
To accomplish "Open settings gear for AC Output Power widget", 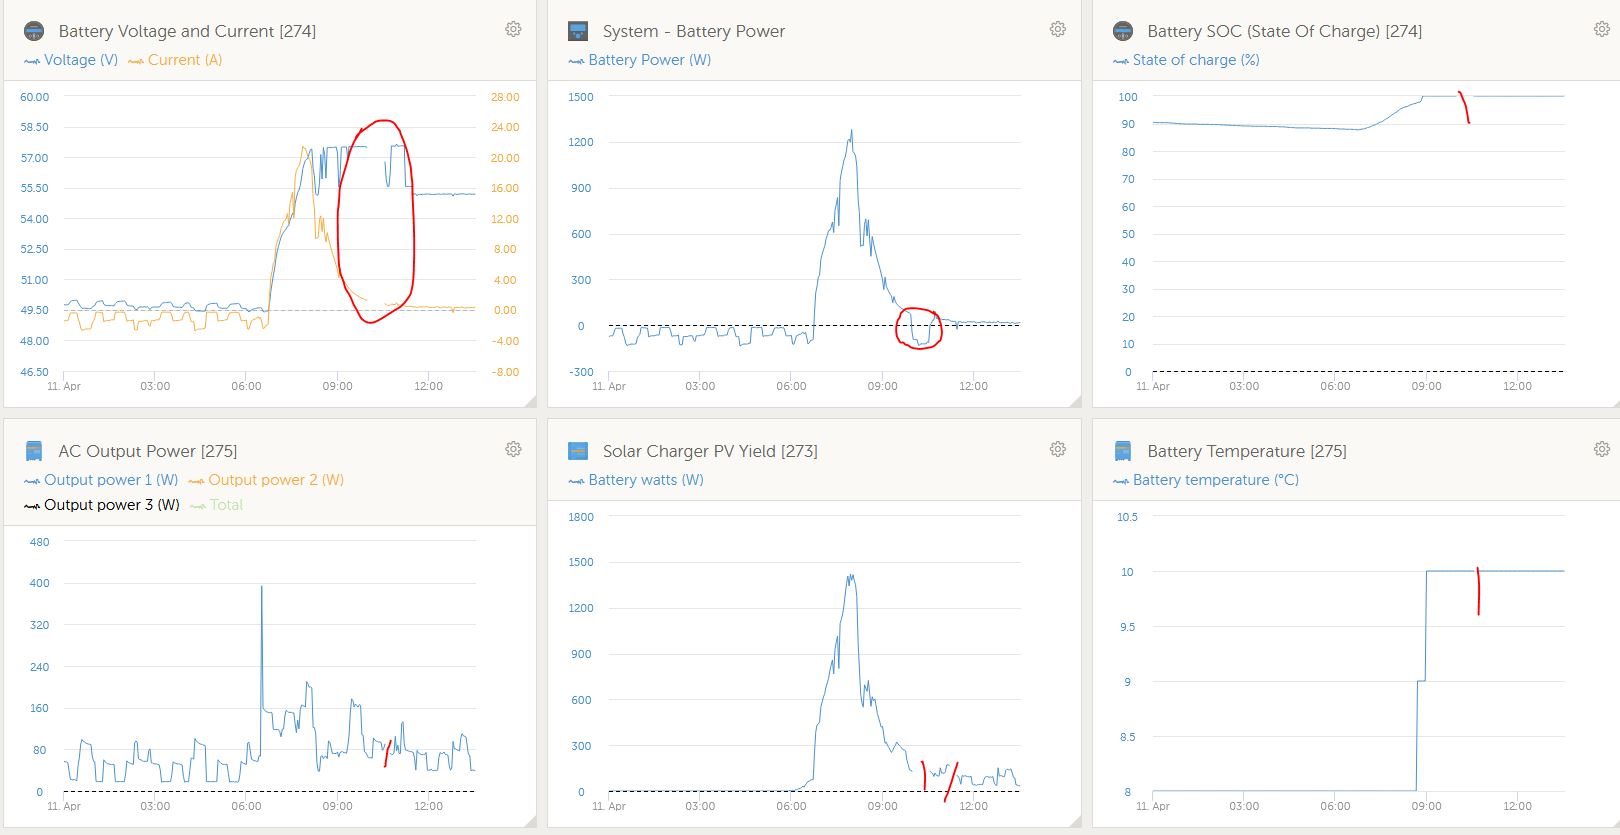I will (x=513, y=450).
